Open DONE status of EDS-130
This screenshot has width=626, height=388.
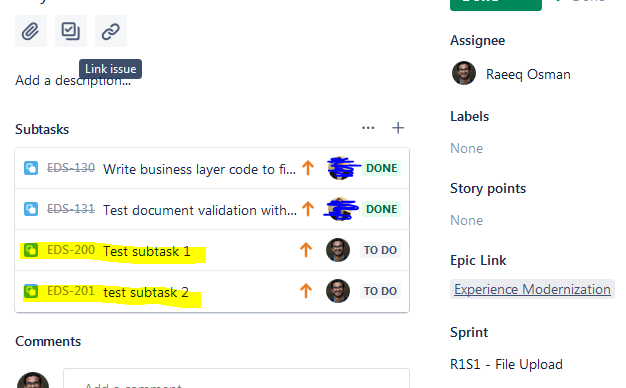(382, 168)
